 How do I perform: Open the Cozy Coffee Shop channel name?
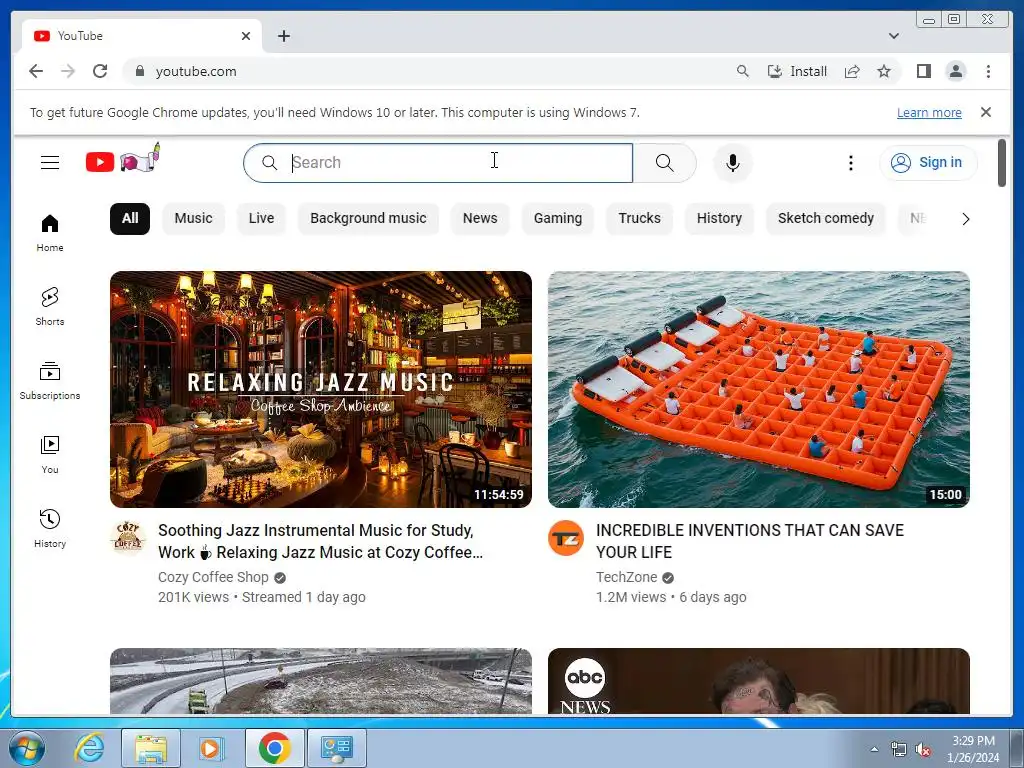tap(213, 577)
